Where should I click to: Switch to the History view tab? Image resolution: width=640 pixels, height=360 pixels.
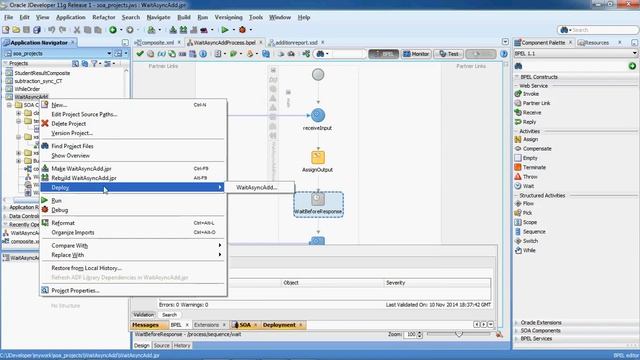pos(182,346)
